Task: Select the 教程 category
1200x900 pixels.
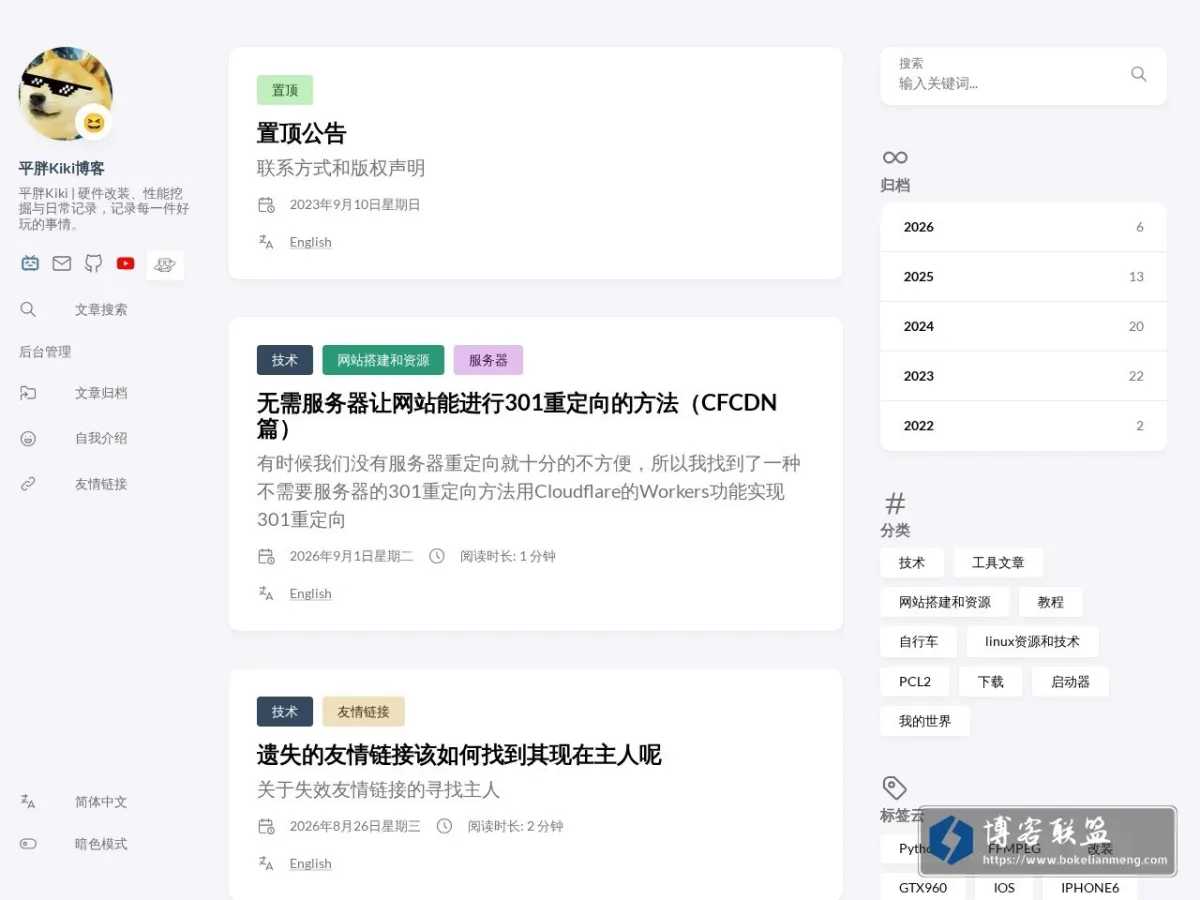Action: pyautogui.click(x=1051, y=602)
